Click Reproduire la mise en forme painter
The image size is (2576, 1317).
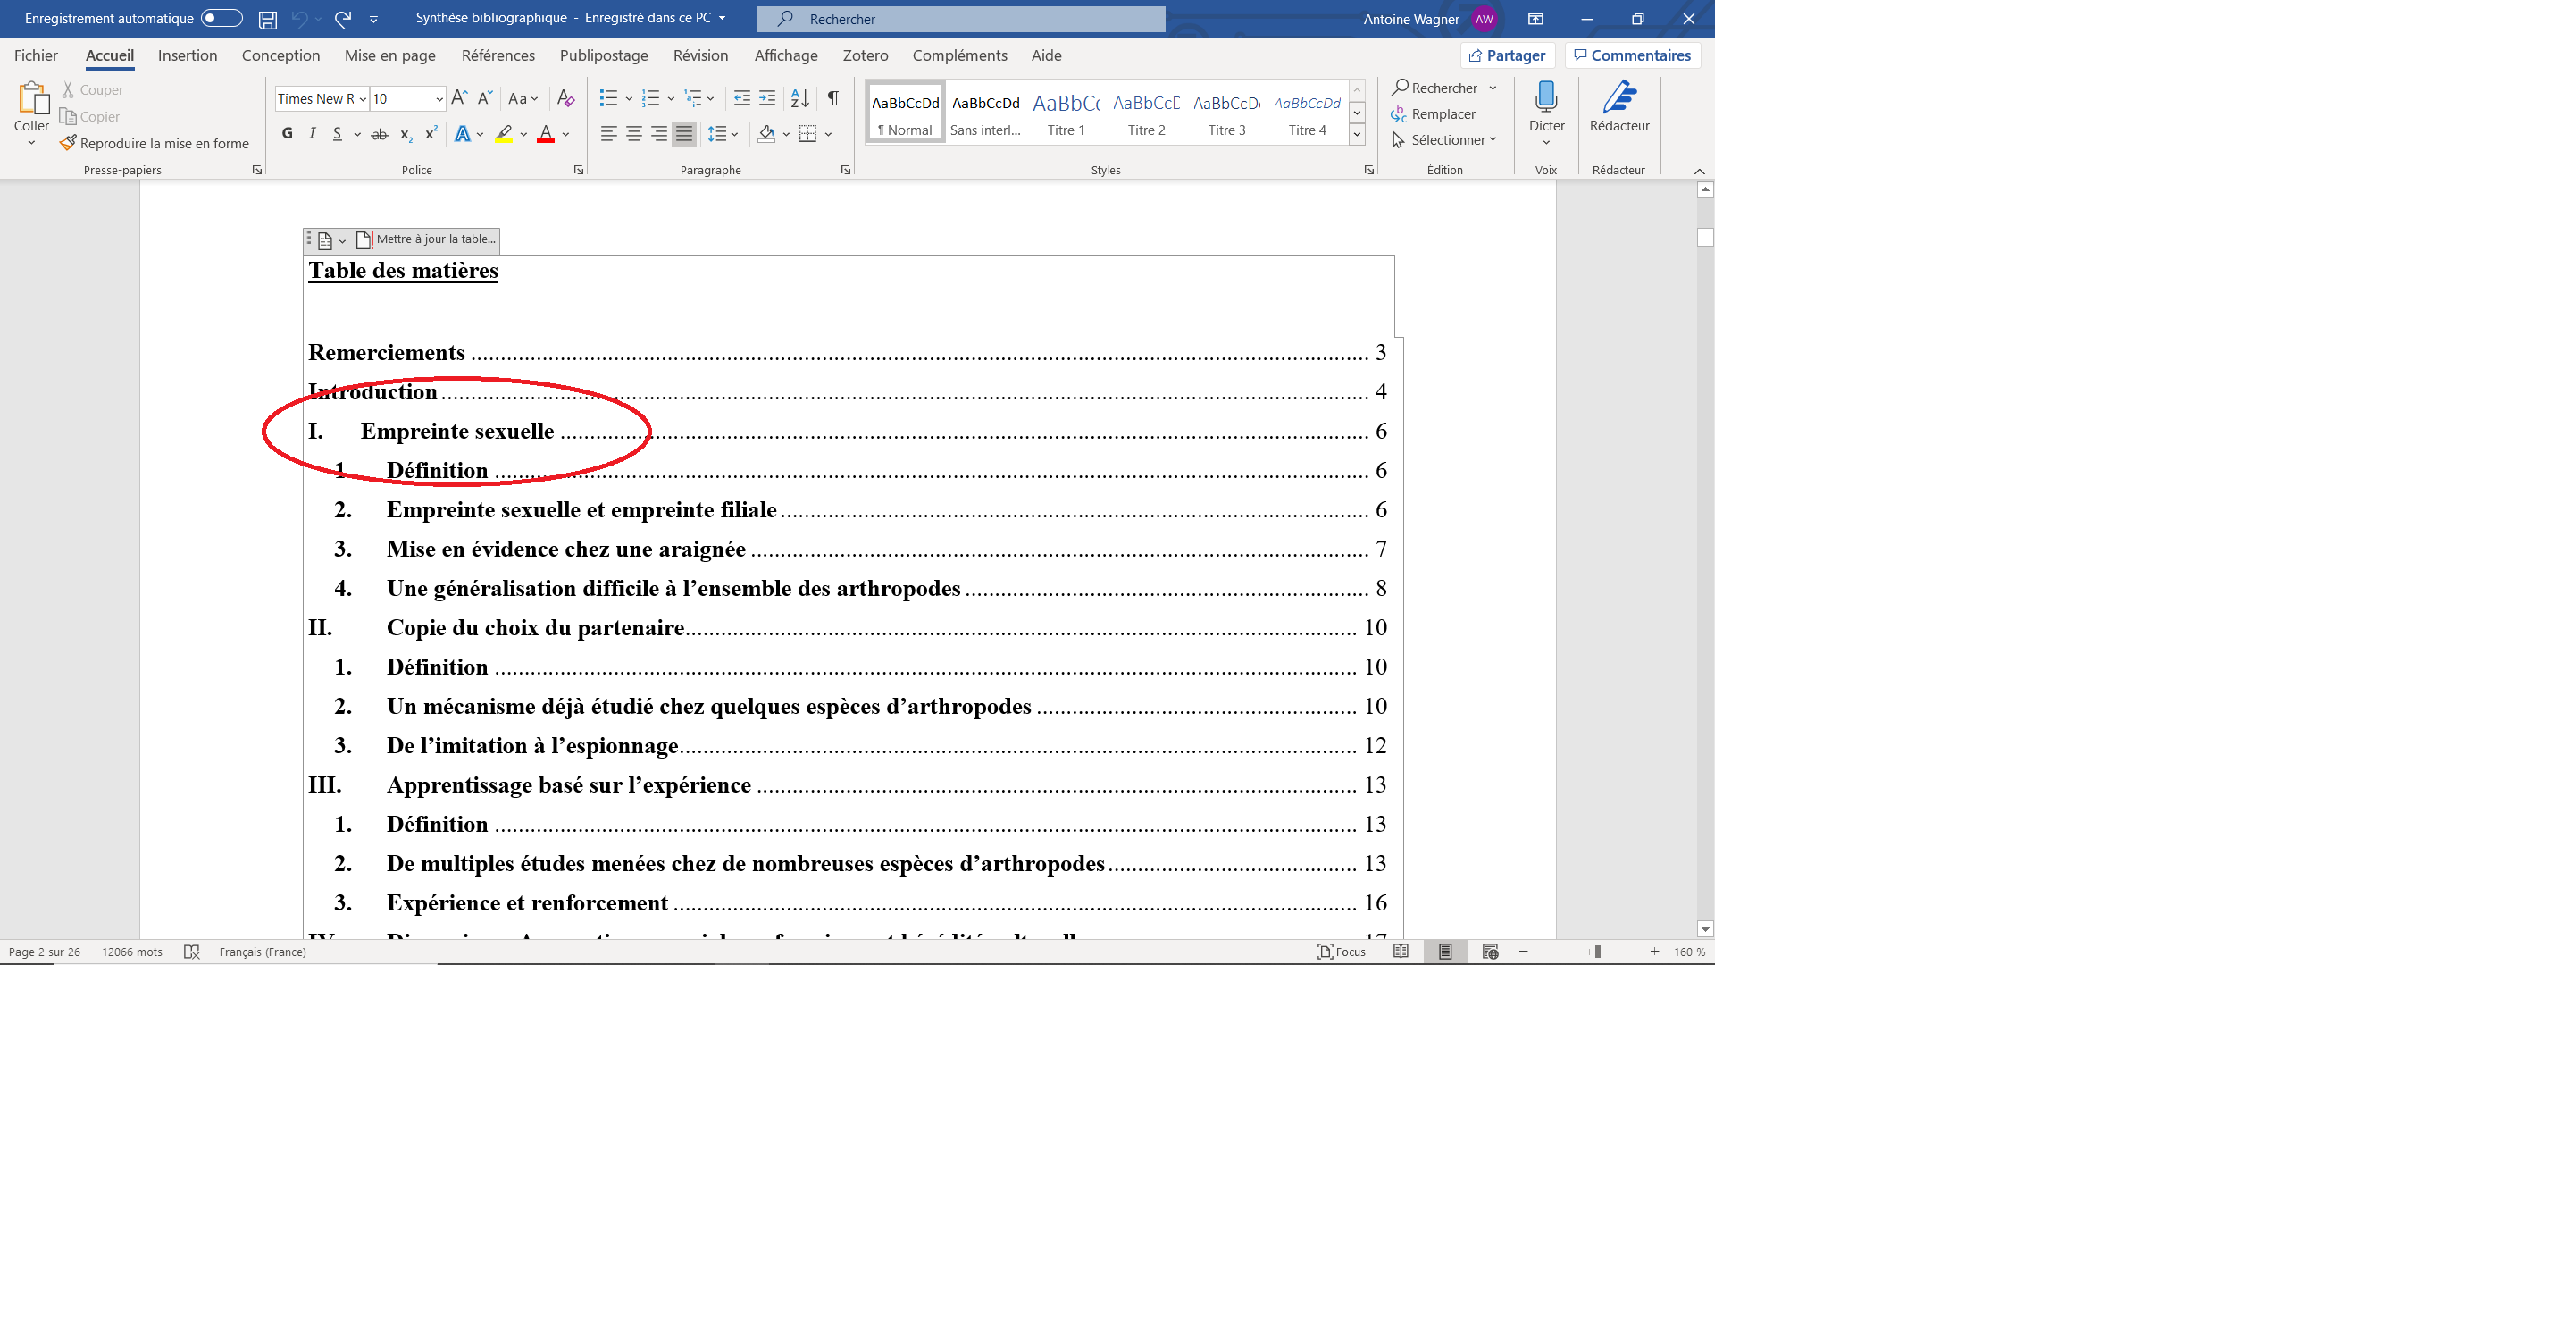tap(154, 143)
